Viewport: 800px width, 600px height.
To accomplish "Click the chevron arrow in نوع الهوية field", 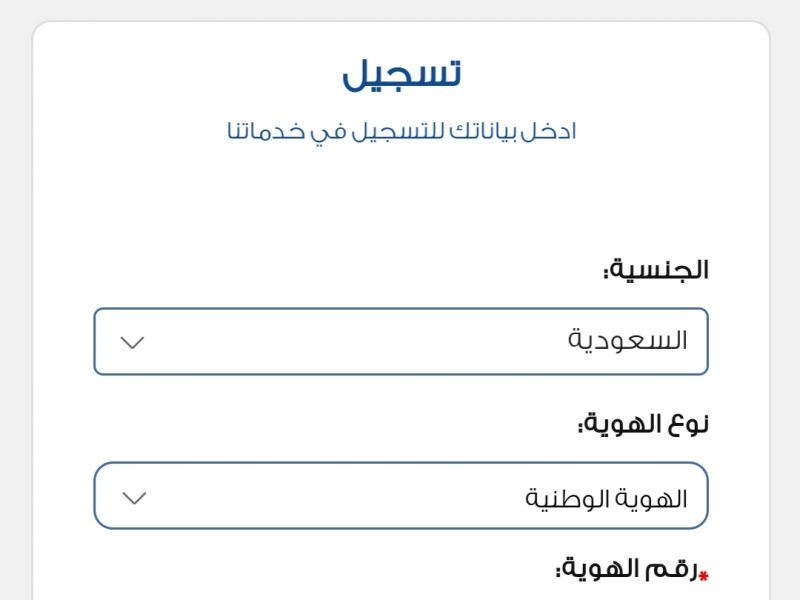I will [x=135, y=498].
